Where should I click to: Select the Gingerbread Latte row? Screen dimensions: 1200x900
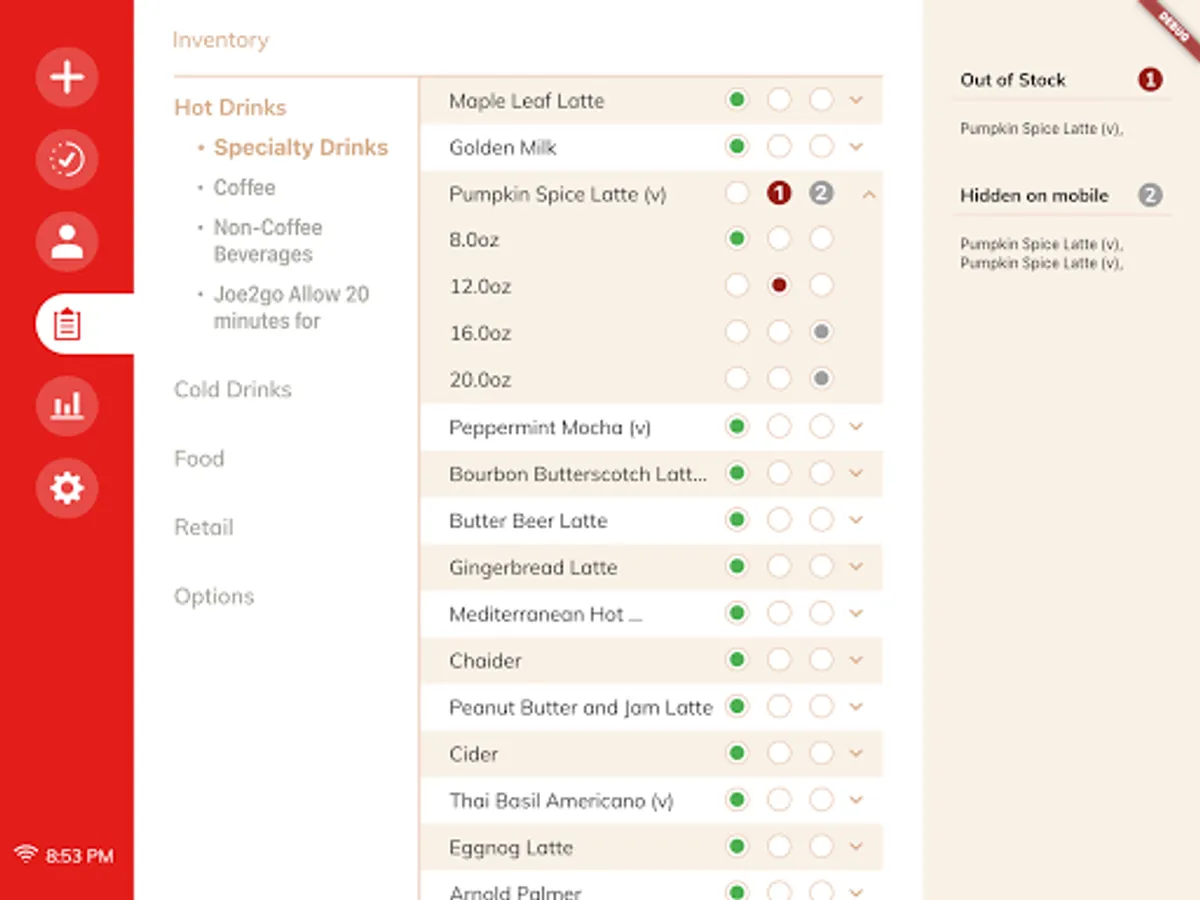click(x=533, y=567)
